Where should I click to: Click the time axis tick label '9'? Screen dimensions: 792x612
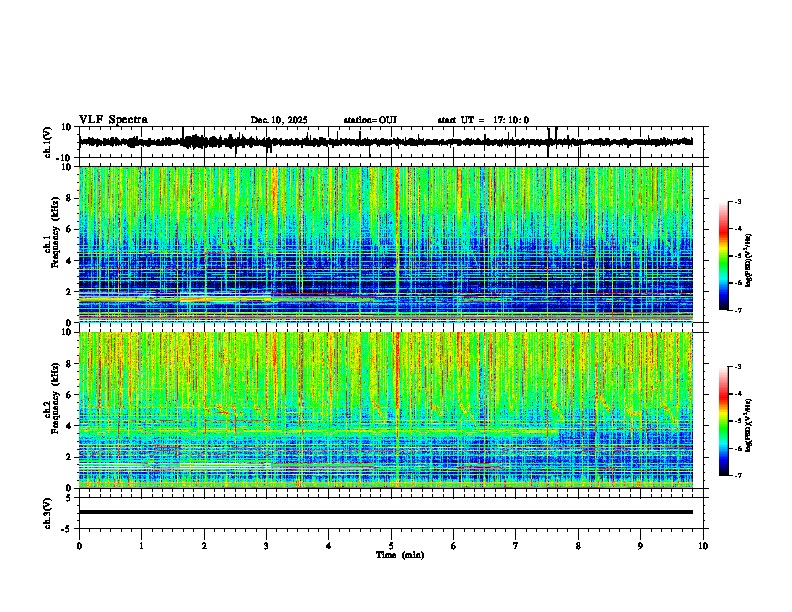pos(640,546)
